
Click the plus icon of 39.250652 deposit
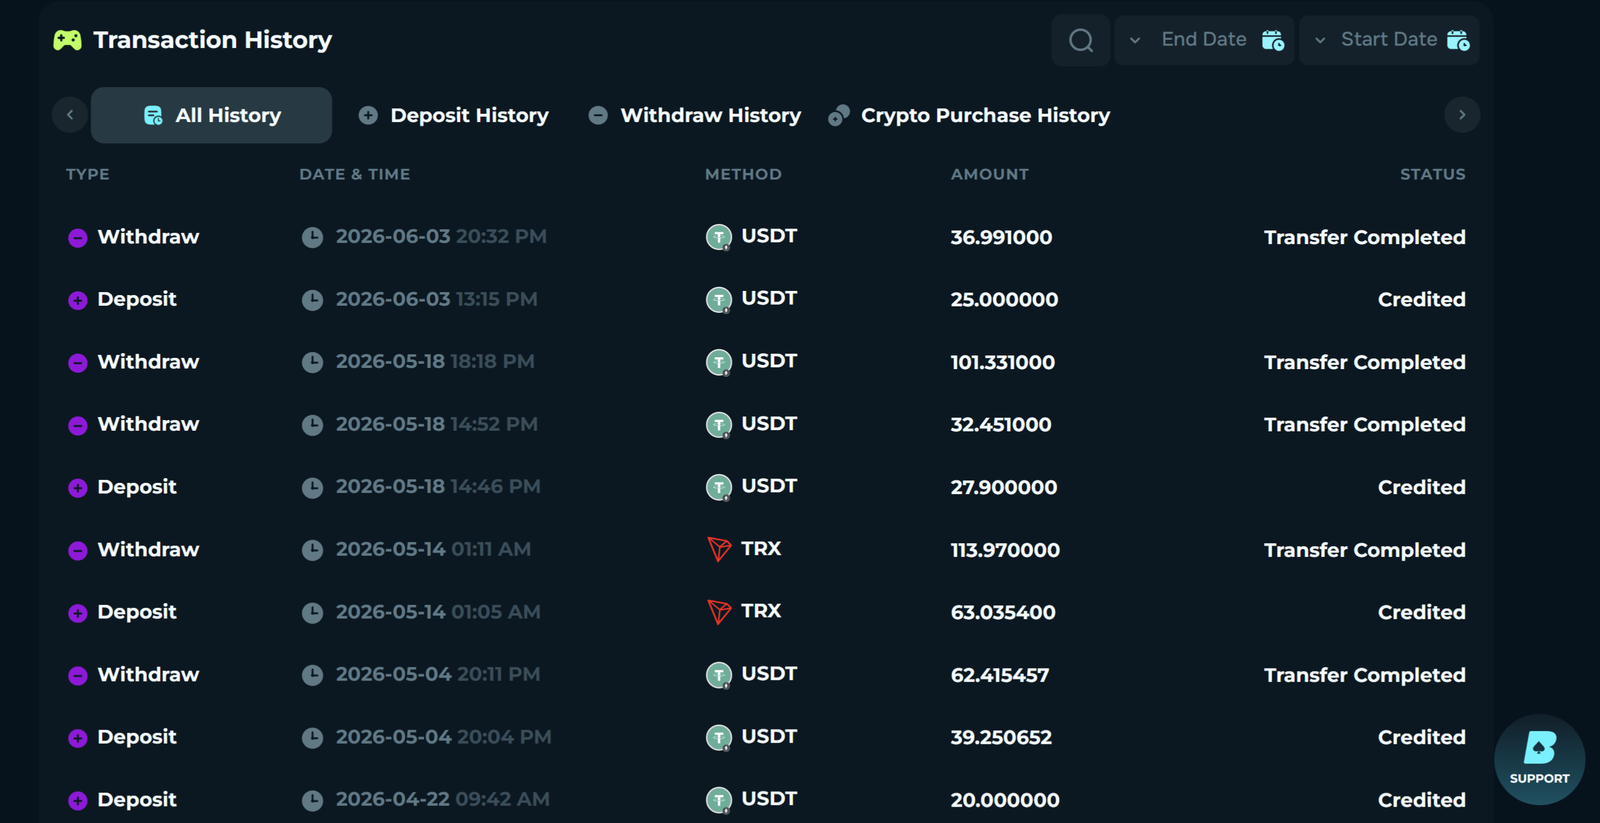pos(77,738)
